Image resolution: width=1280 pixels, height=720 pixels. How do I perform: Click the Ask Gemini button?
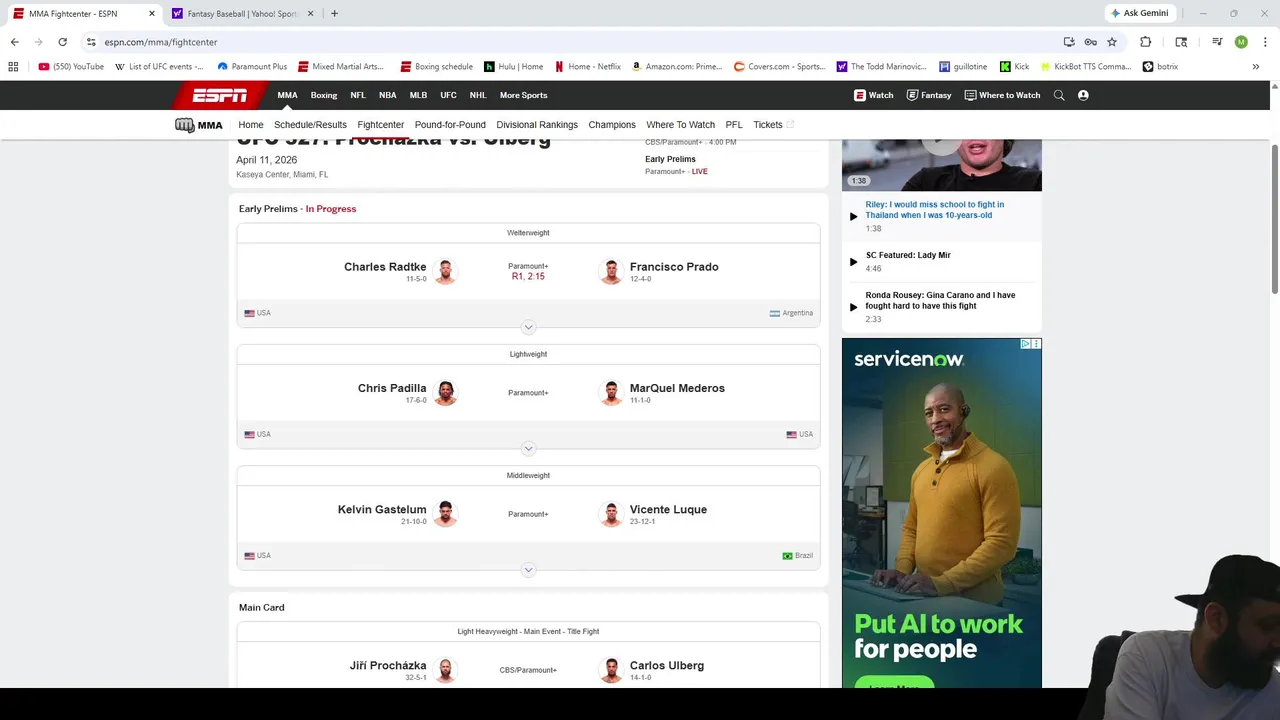click(x=1139, y=13)
